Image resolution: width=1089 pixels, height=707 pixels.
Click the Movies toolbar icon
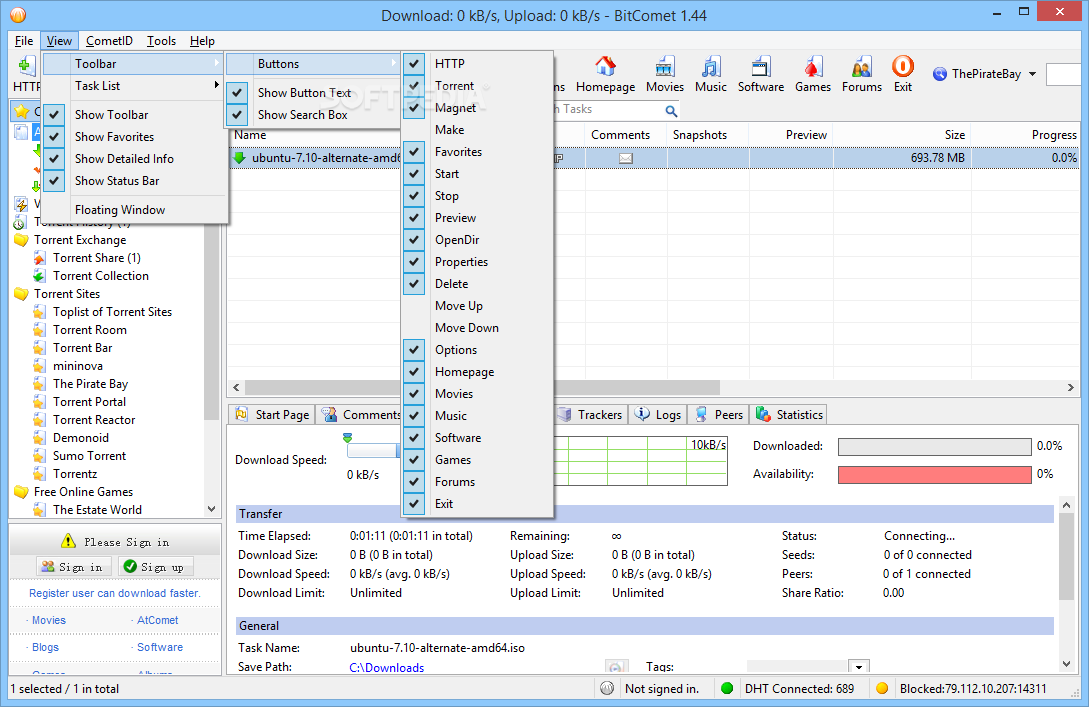click(x=665, y=67)
